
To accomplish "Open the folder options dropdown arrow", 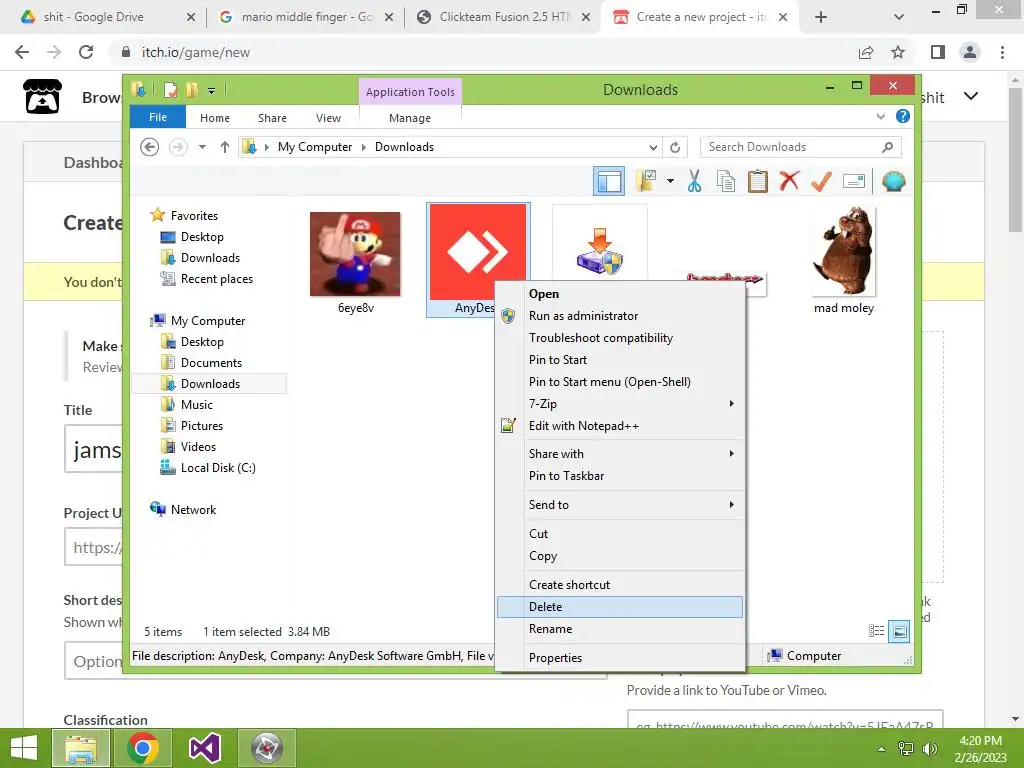I will coord(670,181).
